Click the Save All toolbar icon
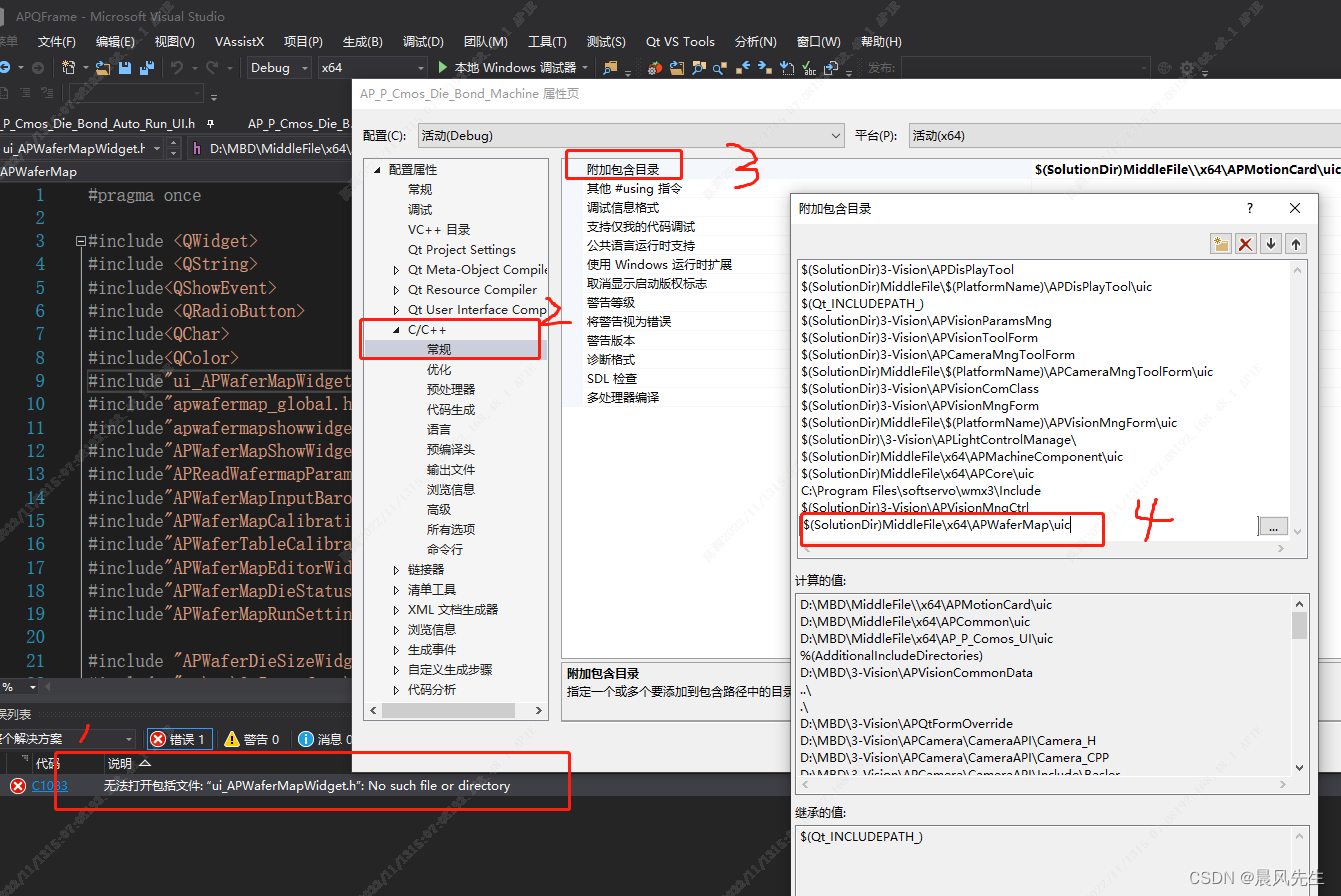The image size is (1341, 896). point(147,68)
